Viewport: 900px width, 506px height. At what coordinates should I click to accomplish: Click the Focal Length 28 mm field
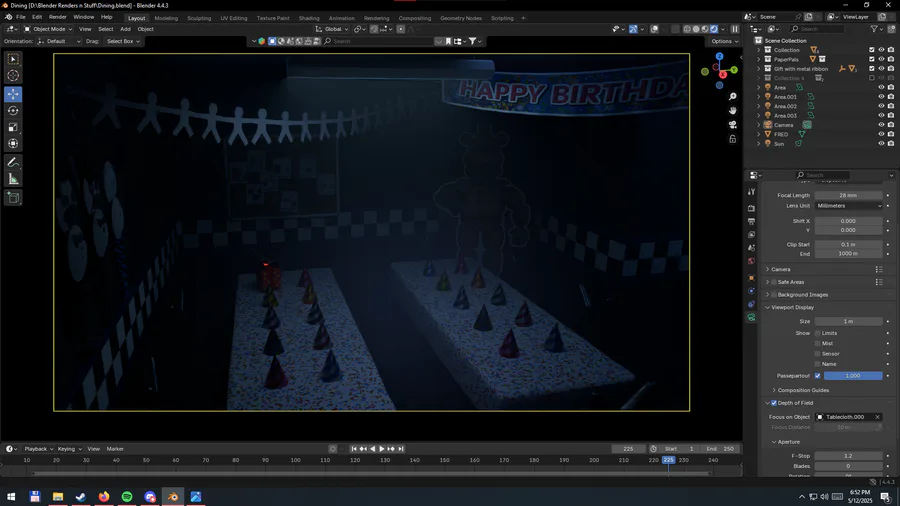pyautogui.click(x=848, y=195)
